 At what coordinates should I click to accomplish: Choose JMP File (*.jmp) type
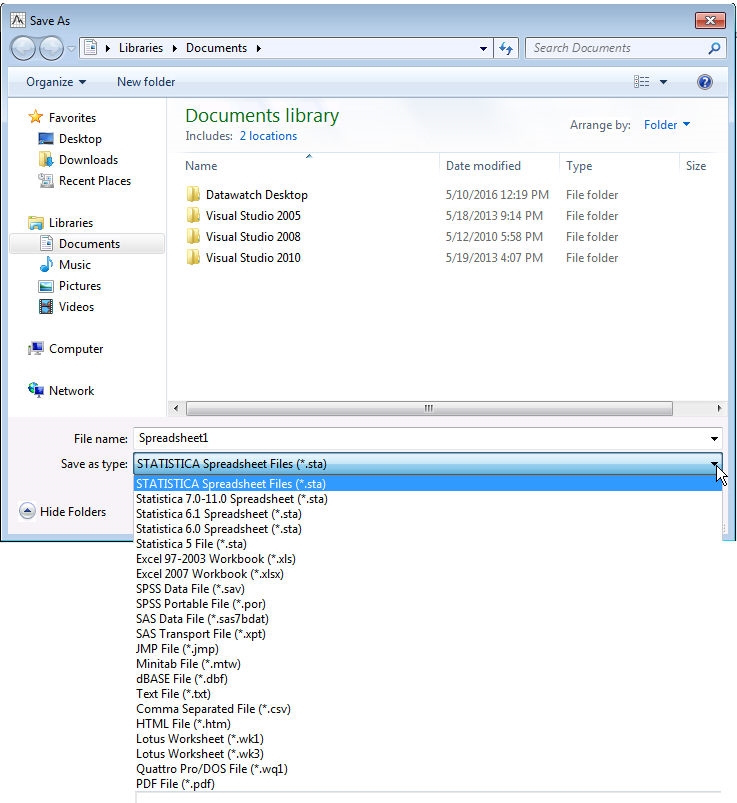pos(428,648)
